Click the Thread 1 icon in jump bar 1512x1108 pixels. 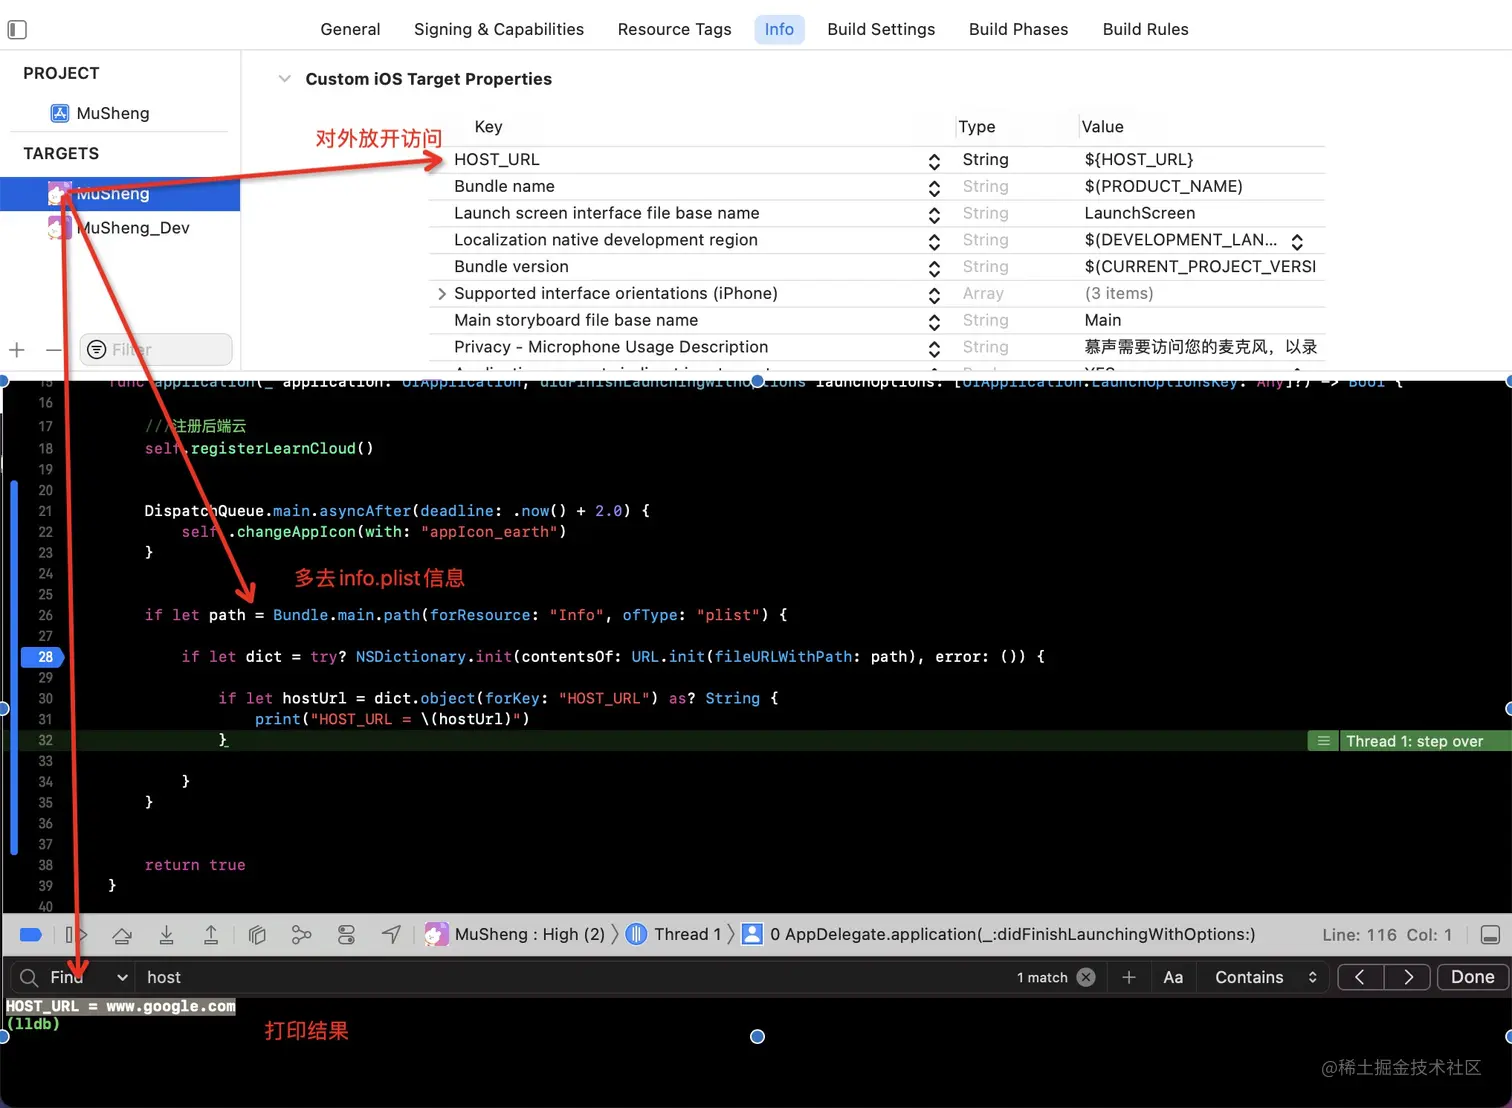pyautogui.click(x=636, y=935)
